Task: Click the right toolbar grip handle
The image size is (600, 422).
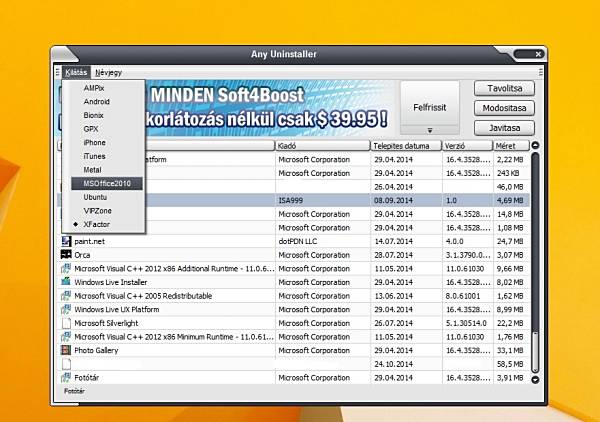Action: [x=540, y=72]
